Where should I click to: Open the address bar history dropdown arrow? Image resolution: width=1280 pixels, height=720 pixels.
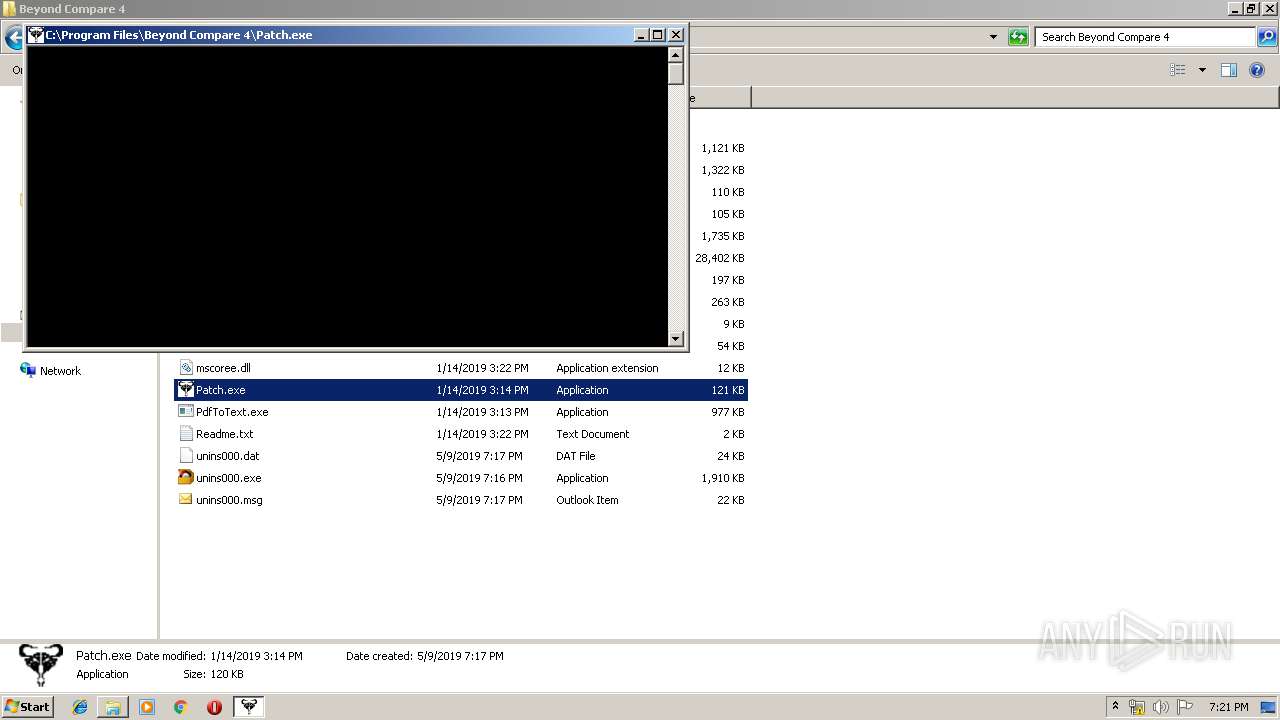coord(993,37)
